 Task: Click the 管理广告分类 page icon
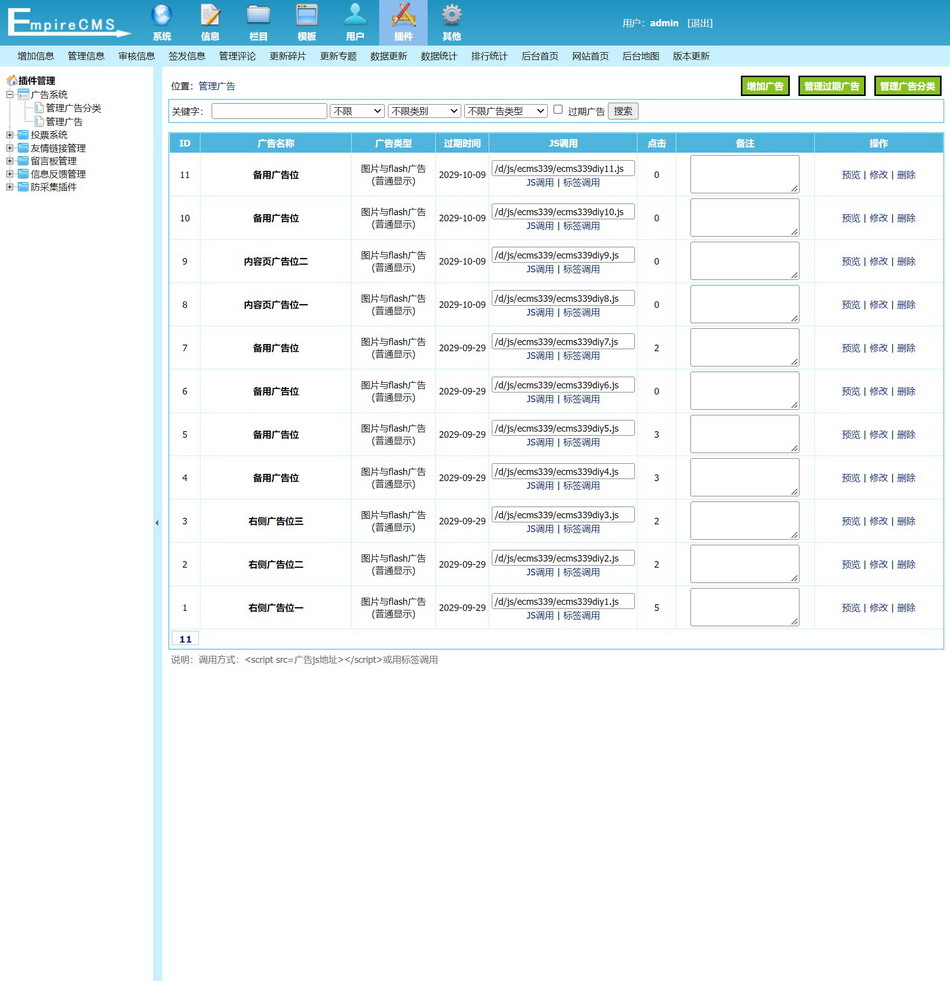tap(39, 108)
